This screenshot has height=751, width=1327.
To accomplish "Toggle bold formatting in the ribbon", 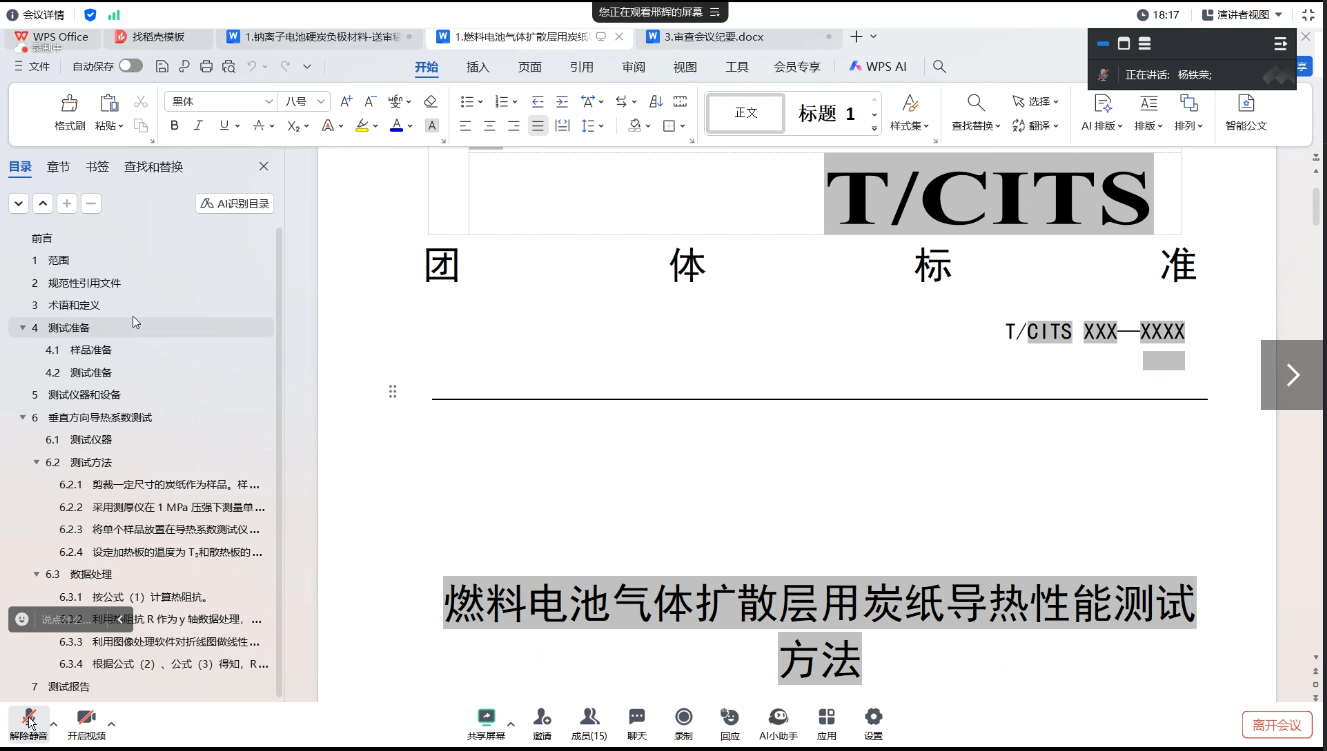I will tap(174, 126).
